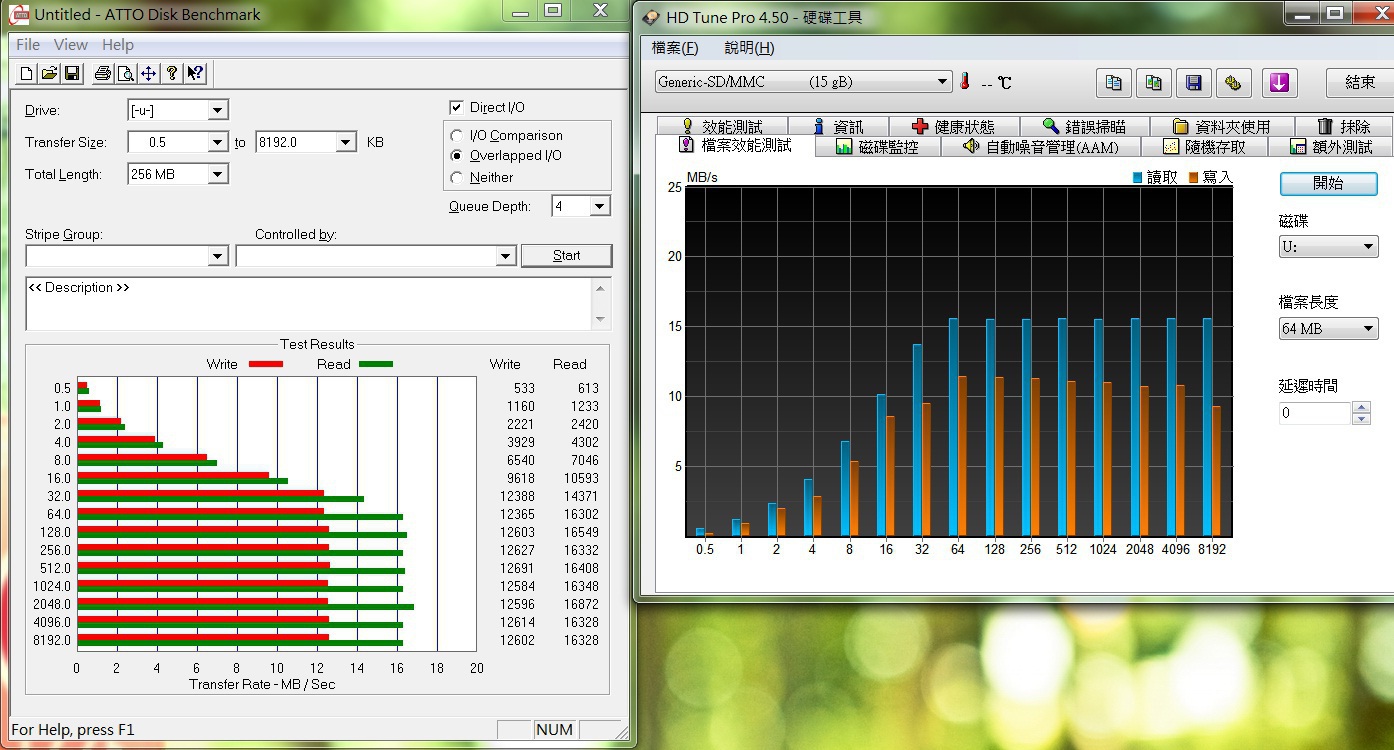1394x750 pixels.
Task: Click the Start button in ATTO
Action: 566,255
